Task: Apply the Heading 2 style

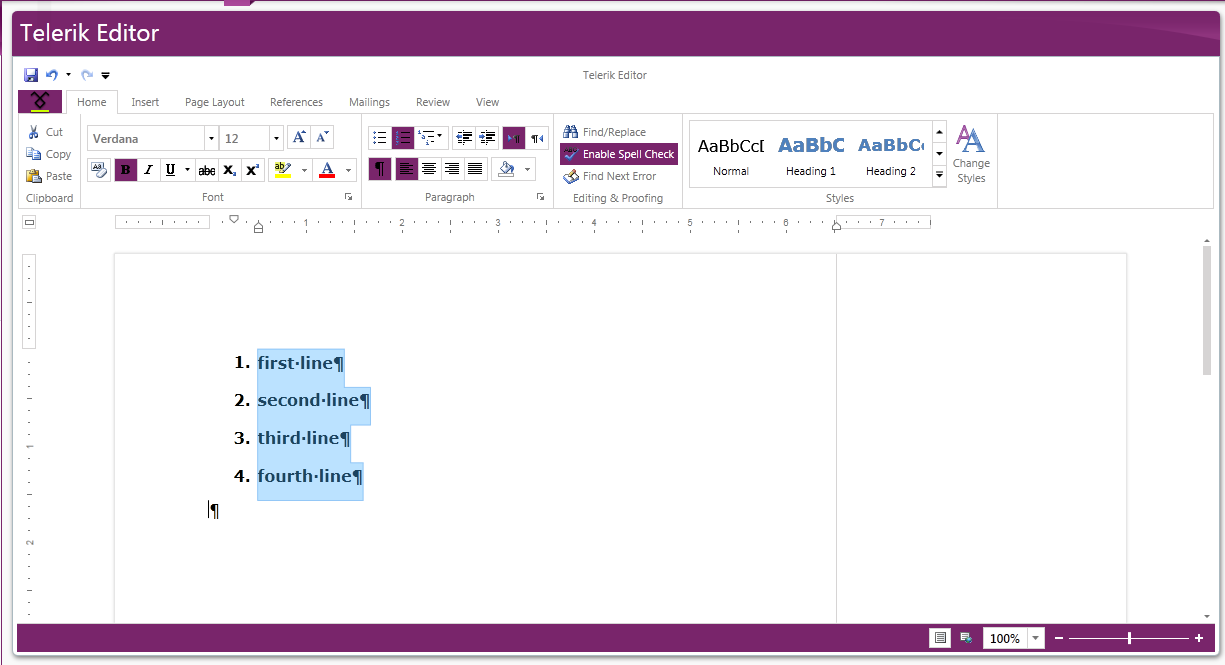Action: click(890, 154)
